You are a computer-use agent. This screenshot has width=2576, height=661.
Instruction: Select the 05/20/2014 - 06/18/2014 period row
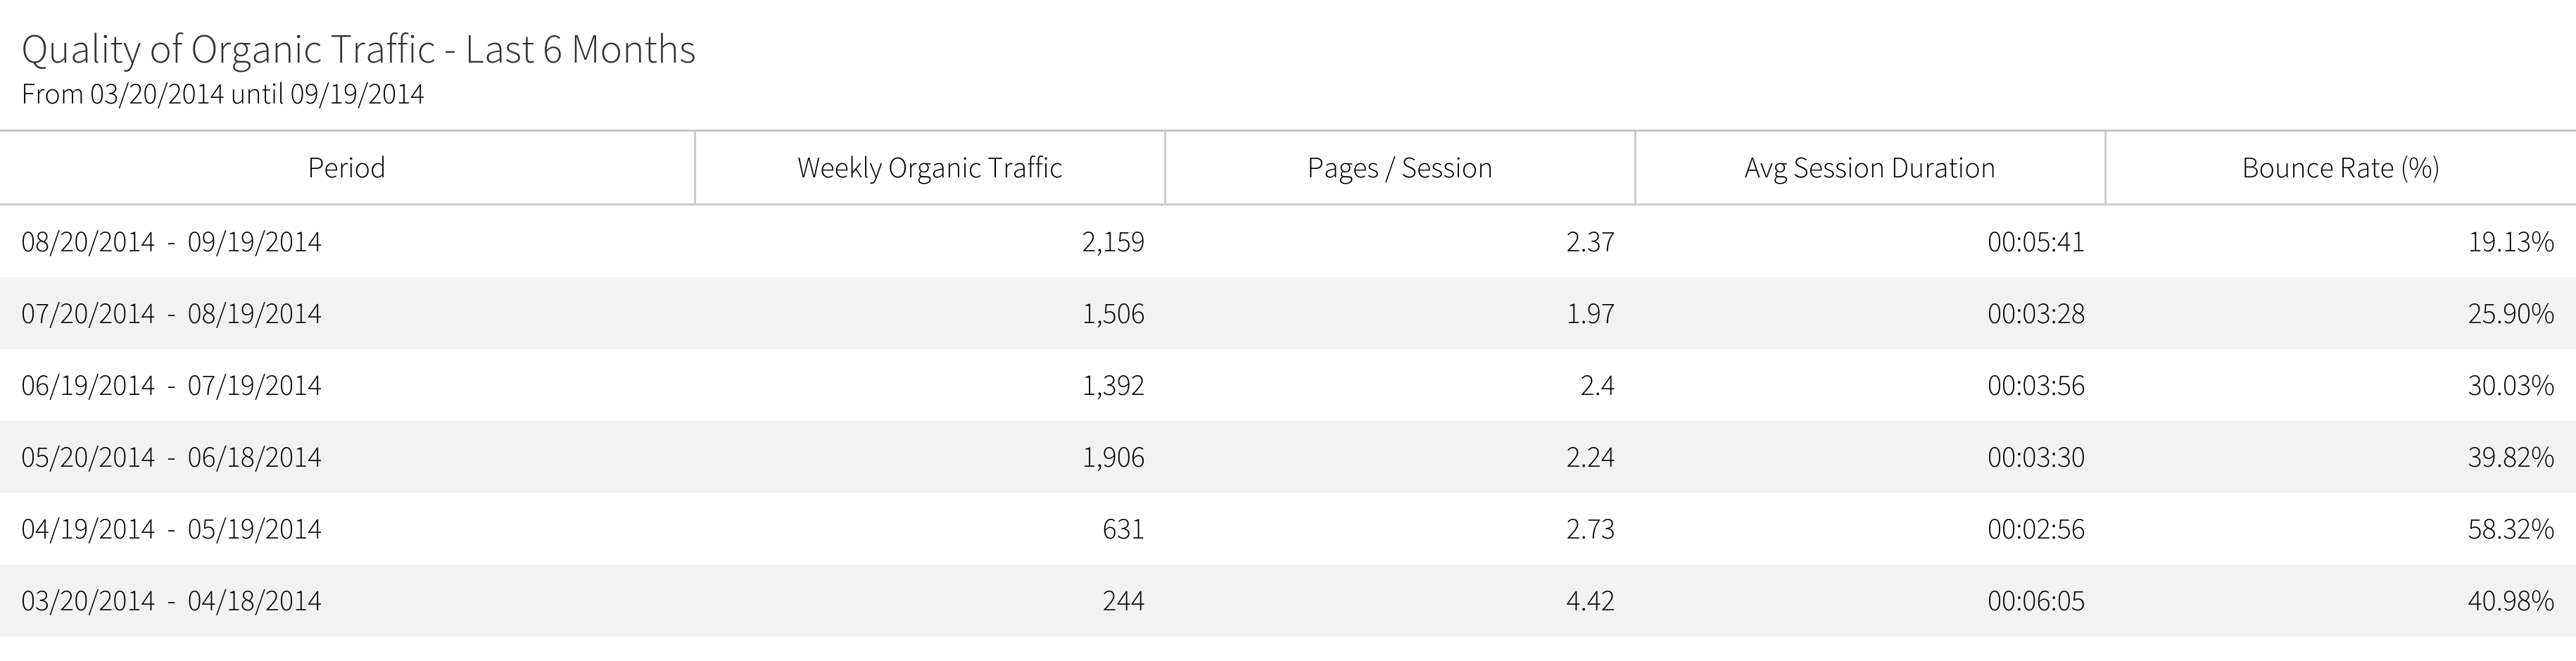click(x=171, y=458)
